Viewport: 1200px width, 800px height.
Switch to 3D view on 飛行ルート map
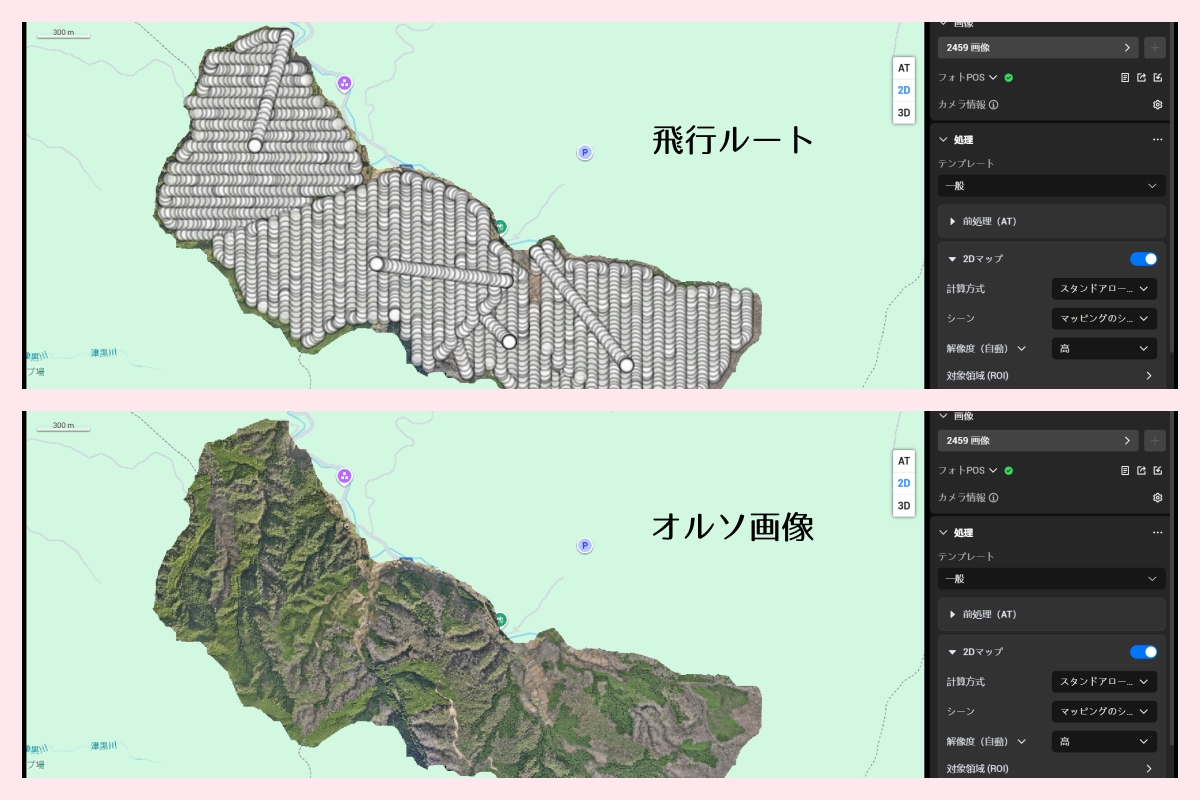[x=904, y=113]
